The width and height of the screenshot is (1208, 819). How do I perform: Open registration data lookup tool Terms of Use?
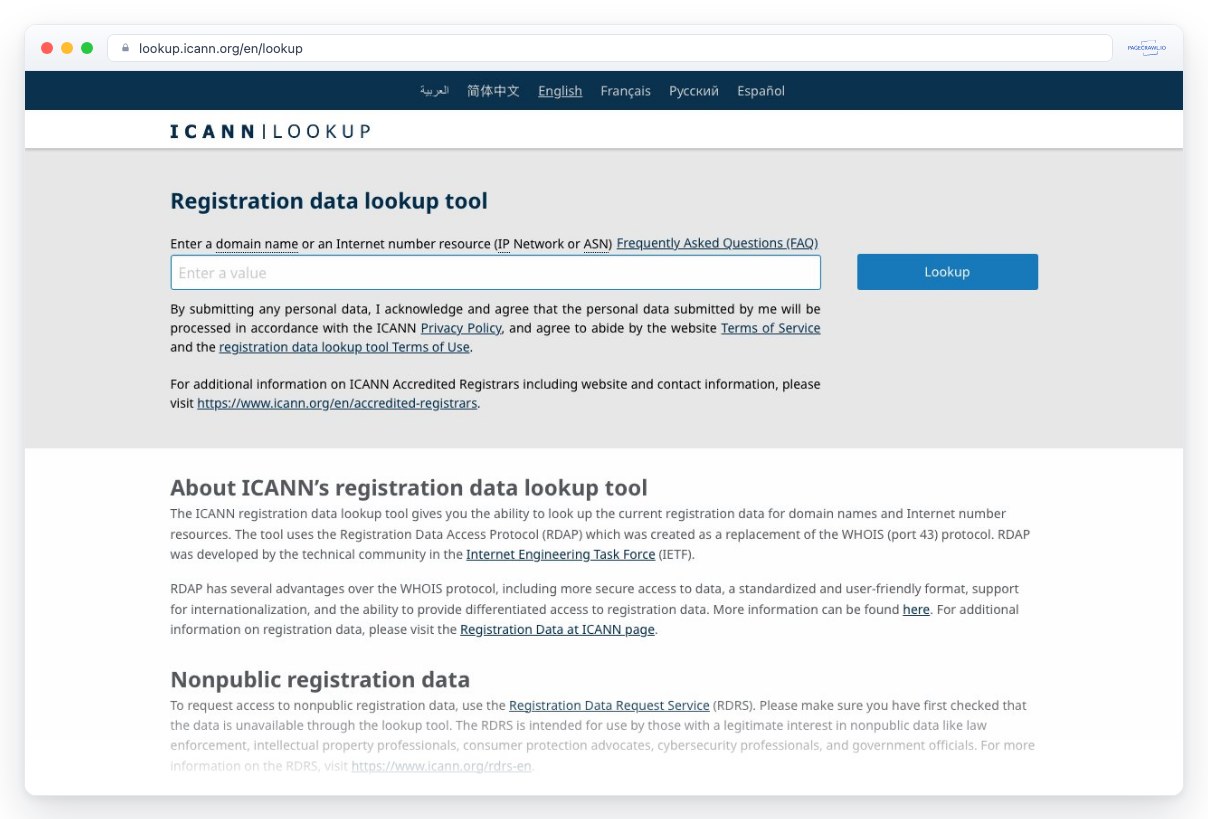tap(344, 347)
